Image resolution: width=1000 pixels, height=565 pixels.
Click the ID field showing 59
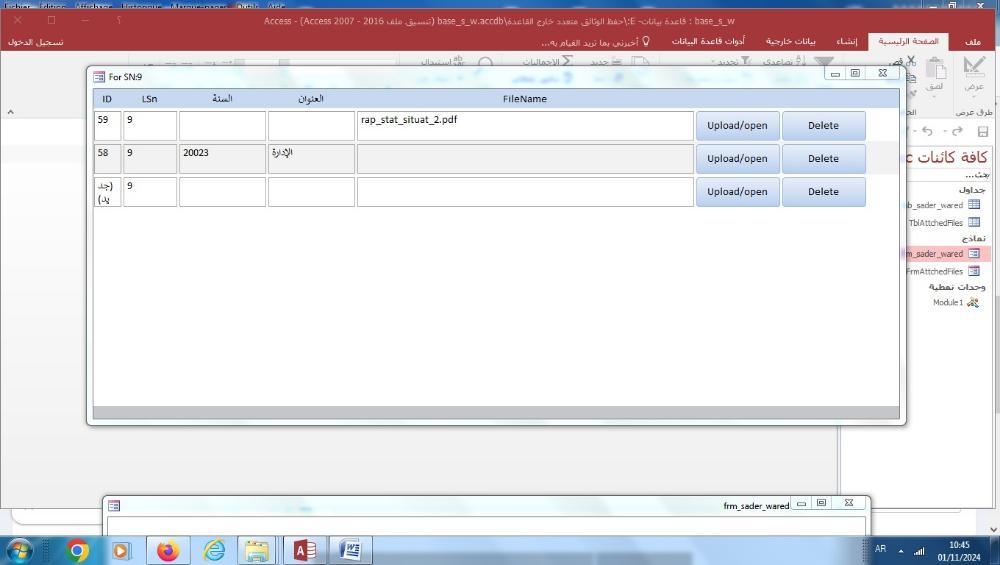point(108,126)
